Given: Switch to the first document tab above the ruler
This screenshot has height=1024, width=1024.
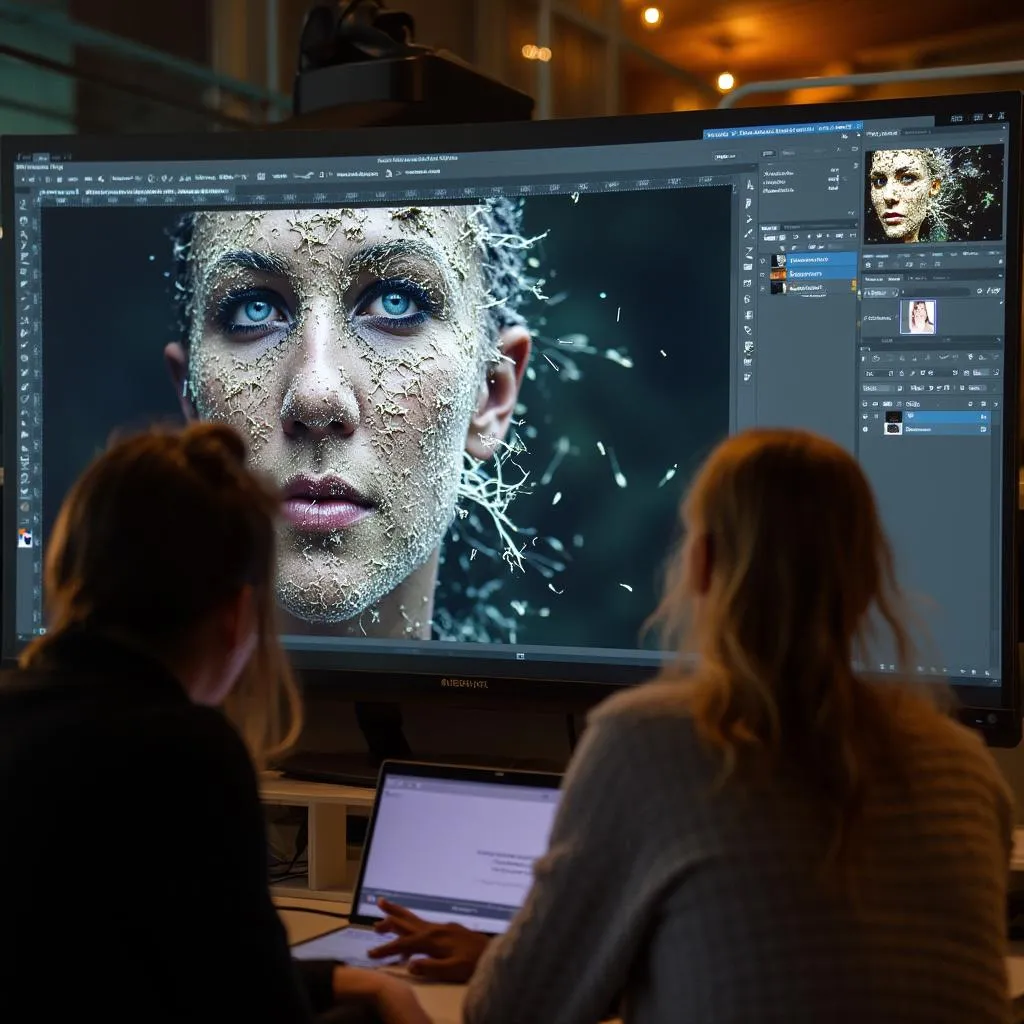Looking at the screenshot, I should [x=60, y=192].
